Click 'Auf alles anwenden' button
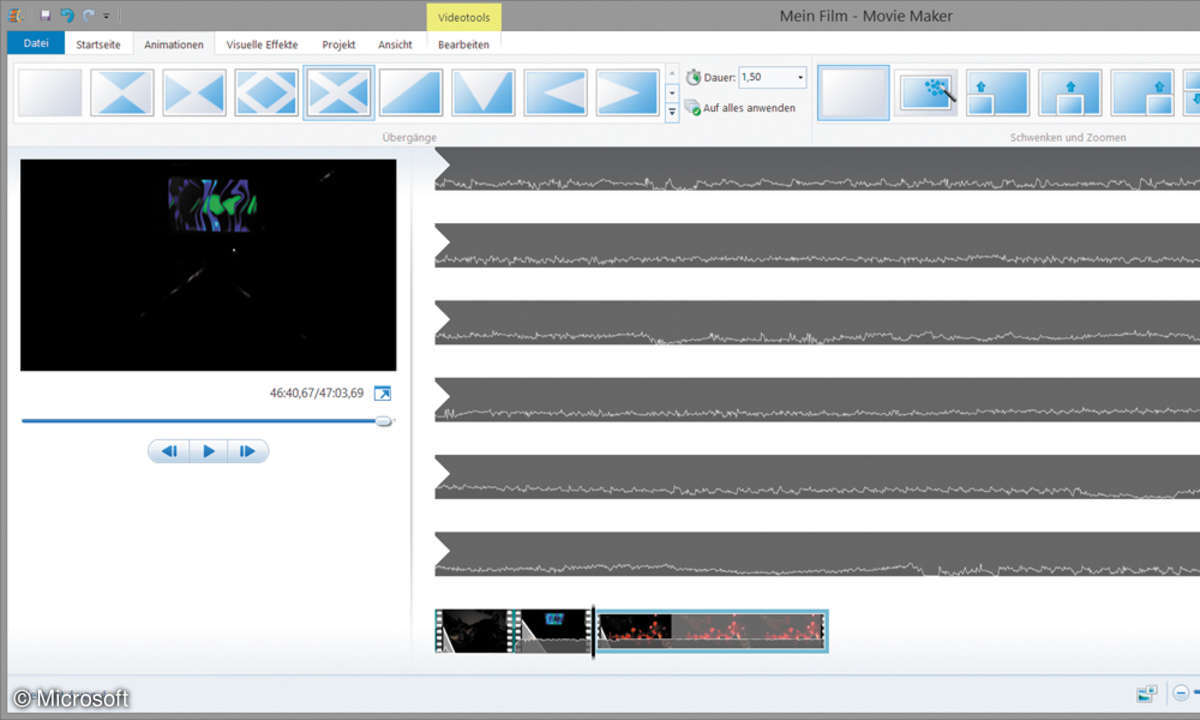1200x720 pixels. (740, 107)
